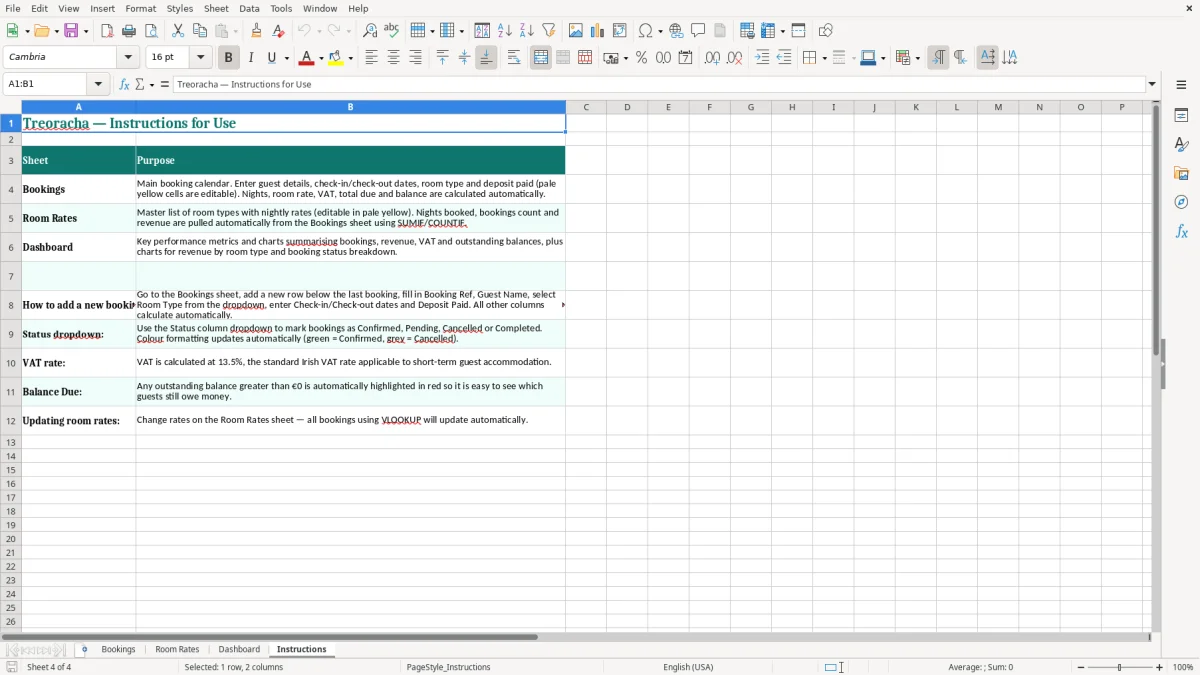Align text to bottom
The width and height of the screenshot is (1200, 675).
tap(486, 58)
